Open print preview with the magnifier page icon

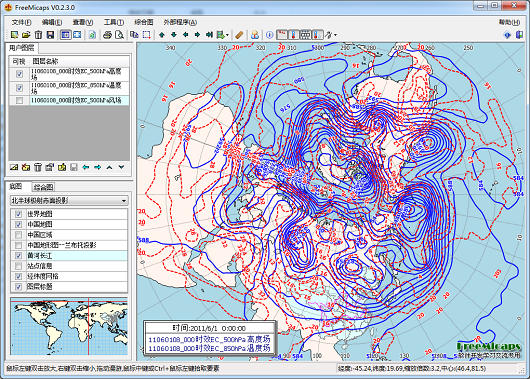tap(119, 35)
